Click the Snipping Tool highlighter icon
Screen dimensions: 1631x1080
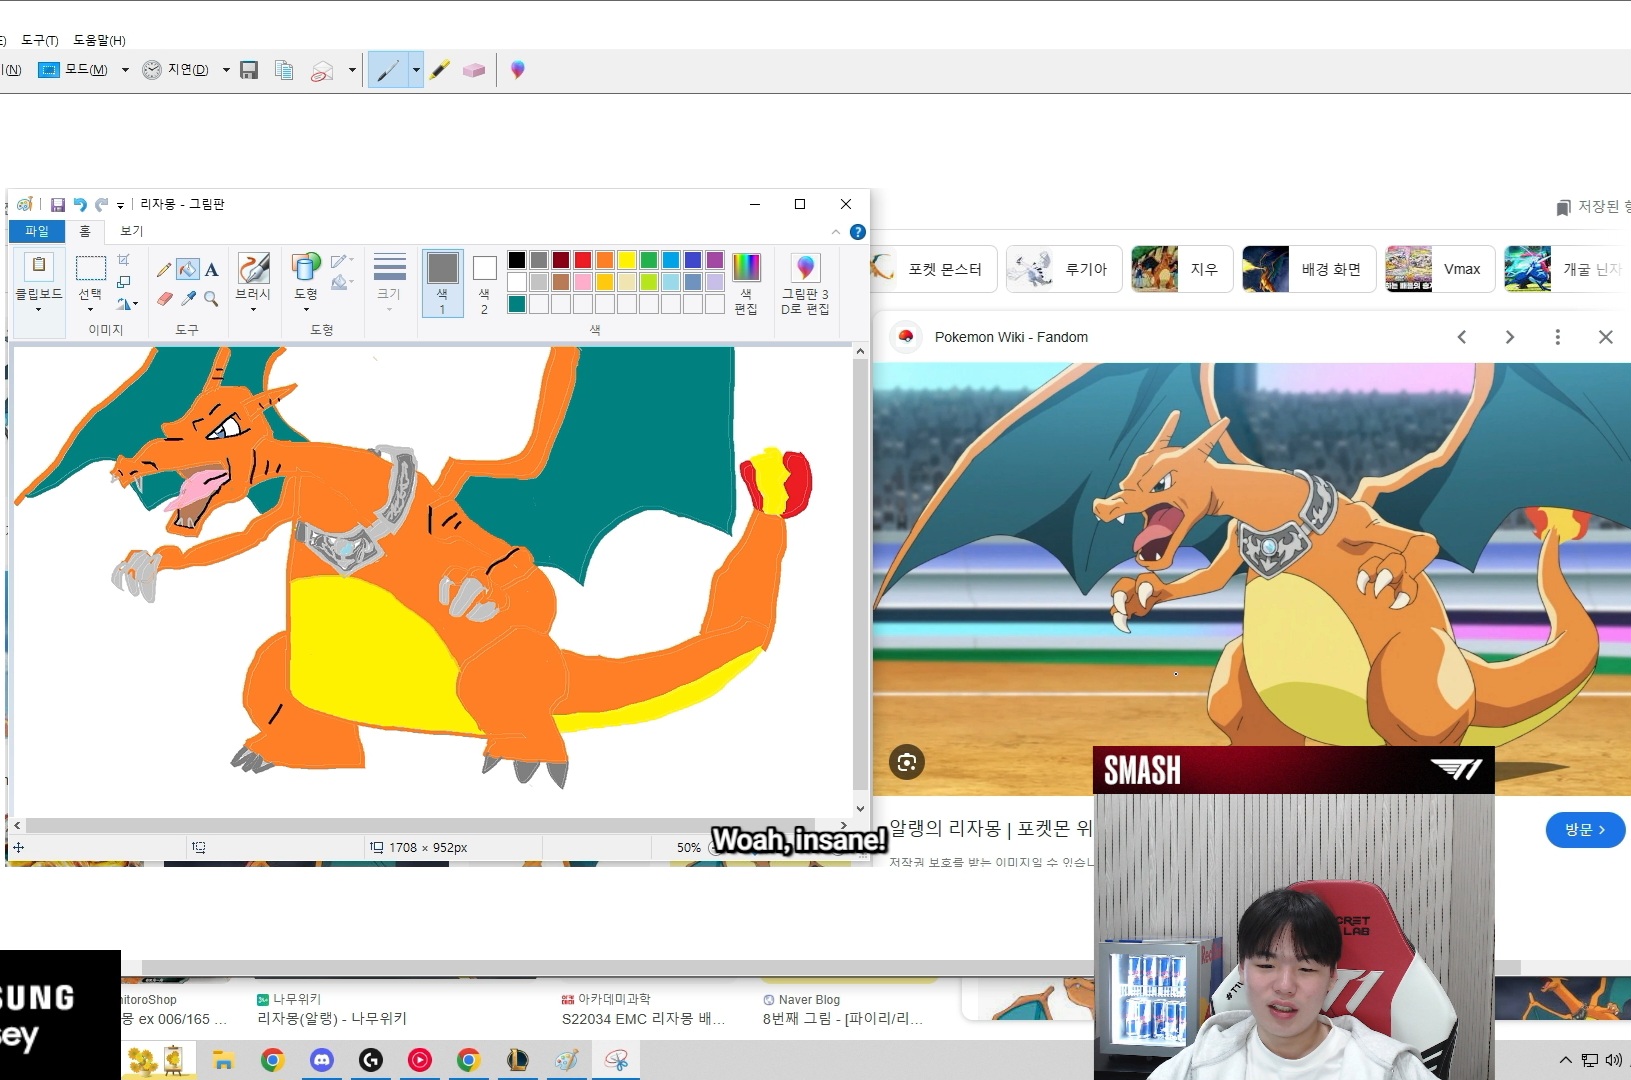(x=440, y=70)
